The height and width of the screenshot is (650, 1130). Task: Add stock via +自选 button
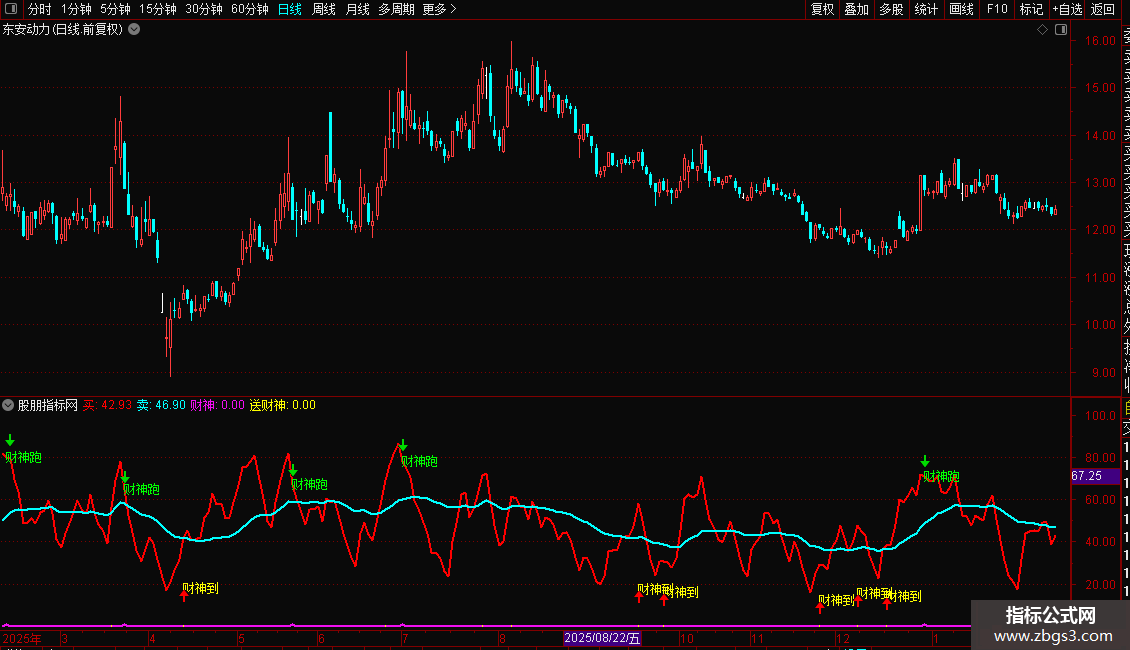coord(1067,9)
